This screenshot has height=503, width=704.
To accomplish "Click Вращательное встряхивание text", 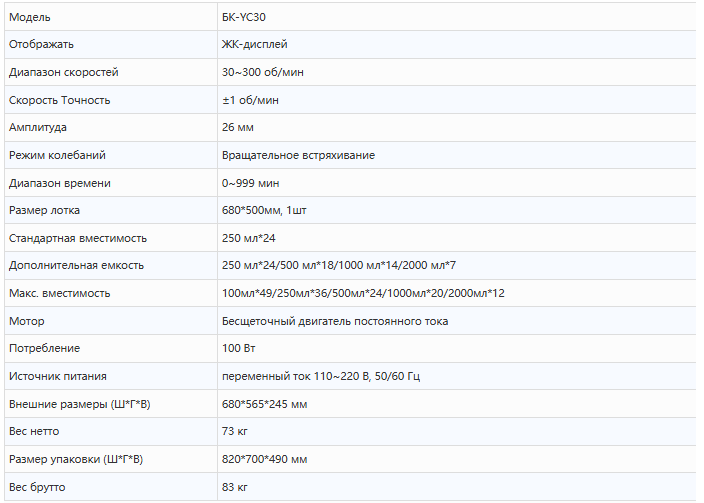I will 298,155.
